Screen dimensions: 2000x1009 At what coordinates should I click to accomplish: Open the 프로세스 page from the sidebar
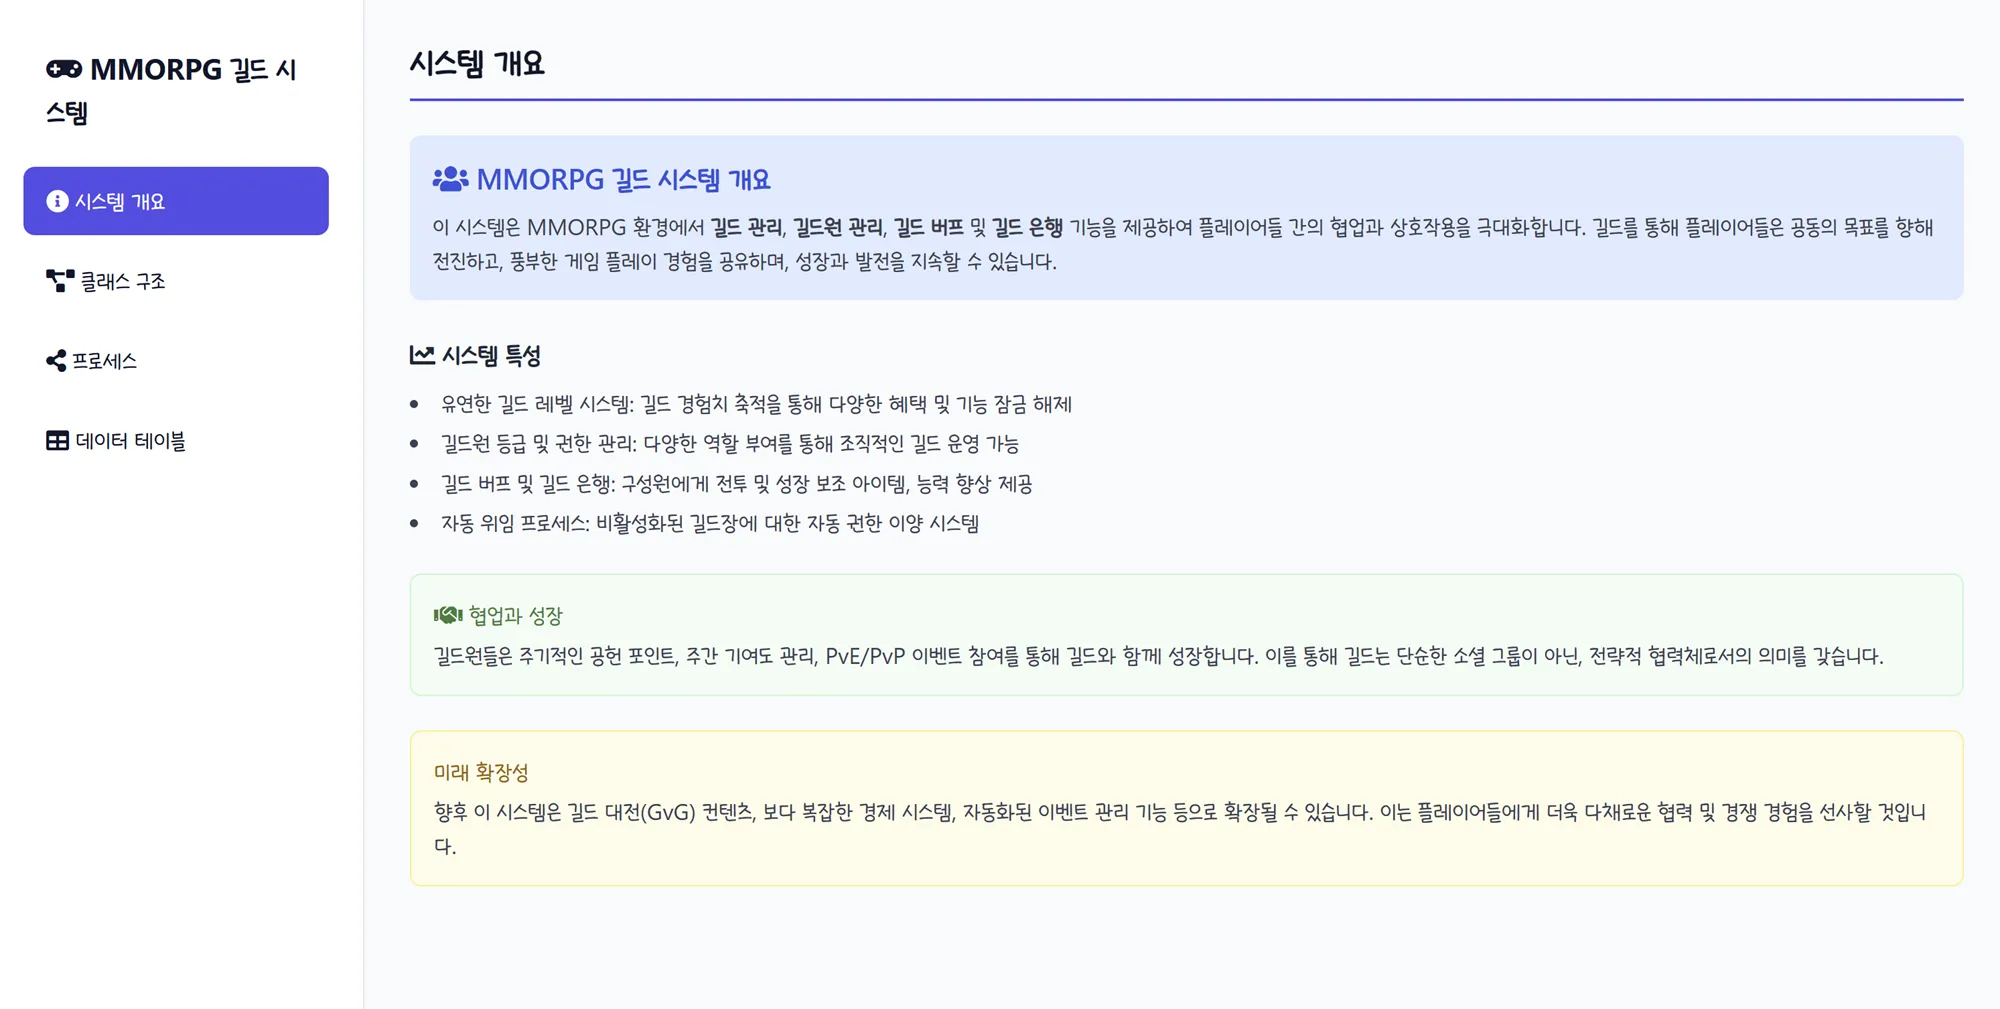coord(105,361)
